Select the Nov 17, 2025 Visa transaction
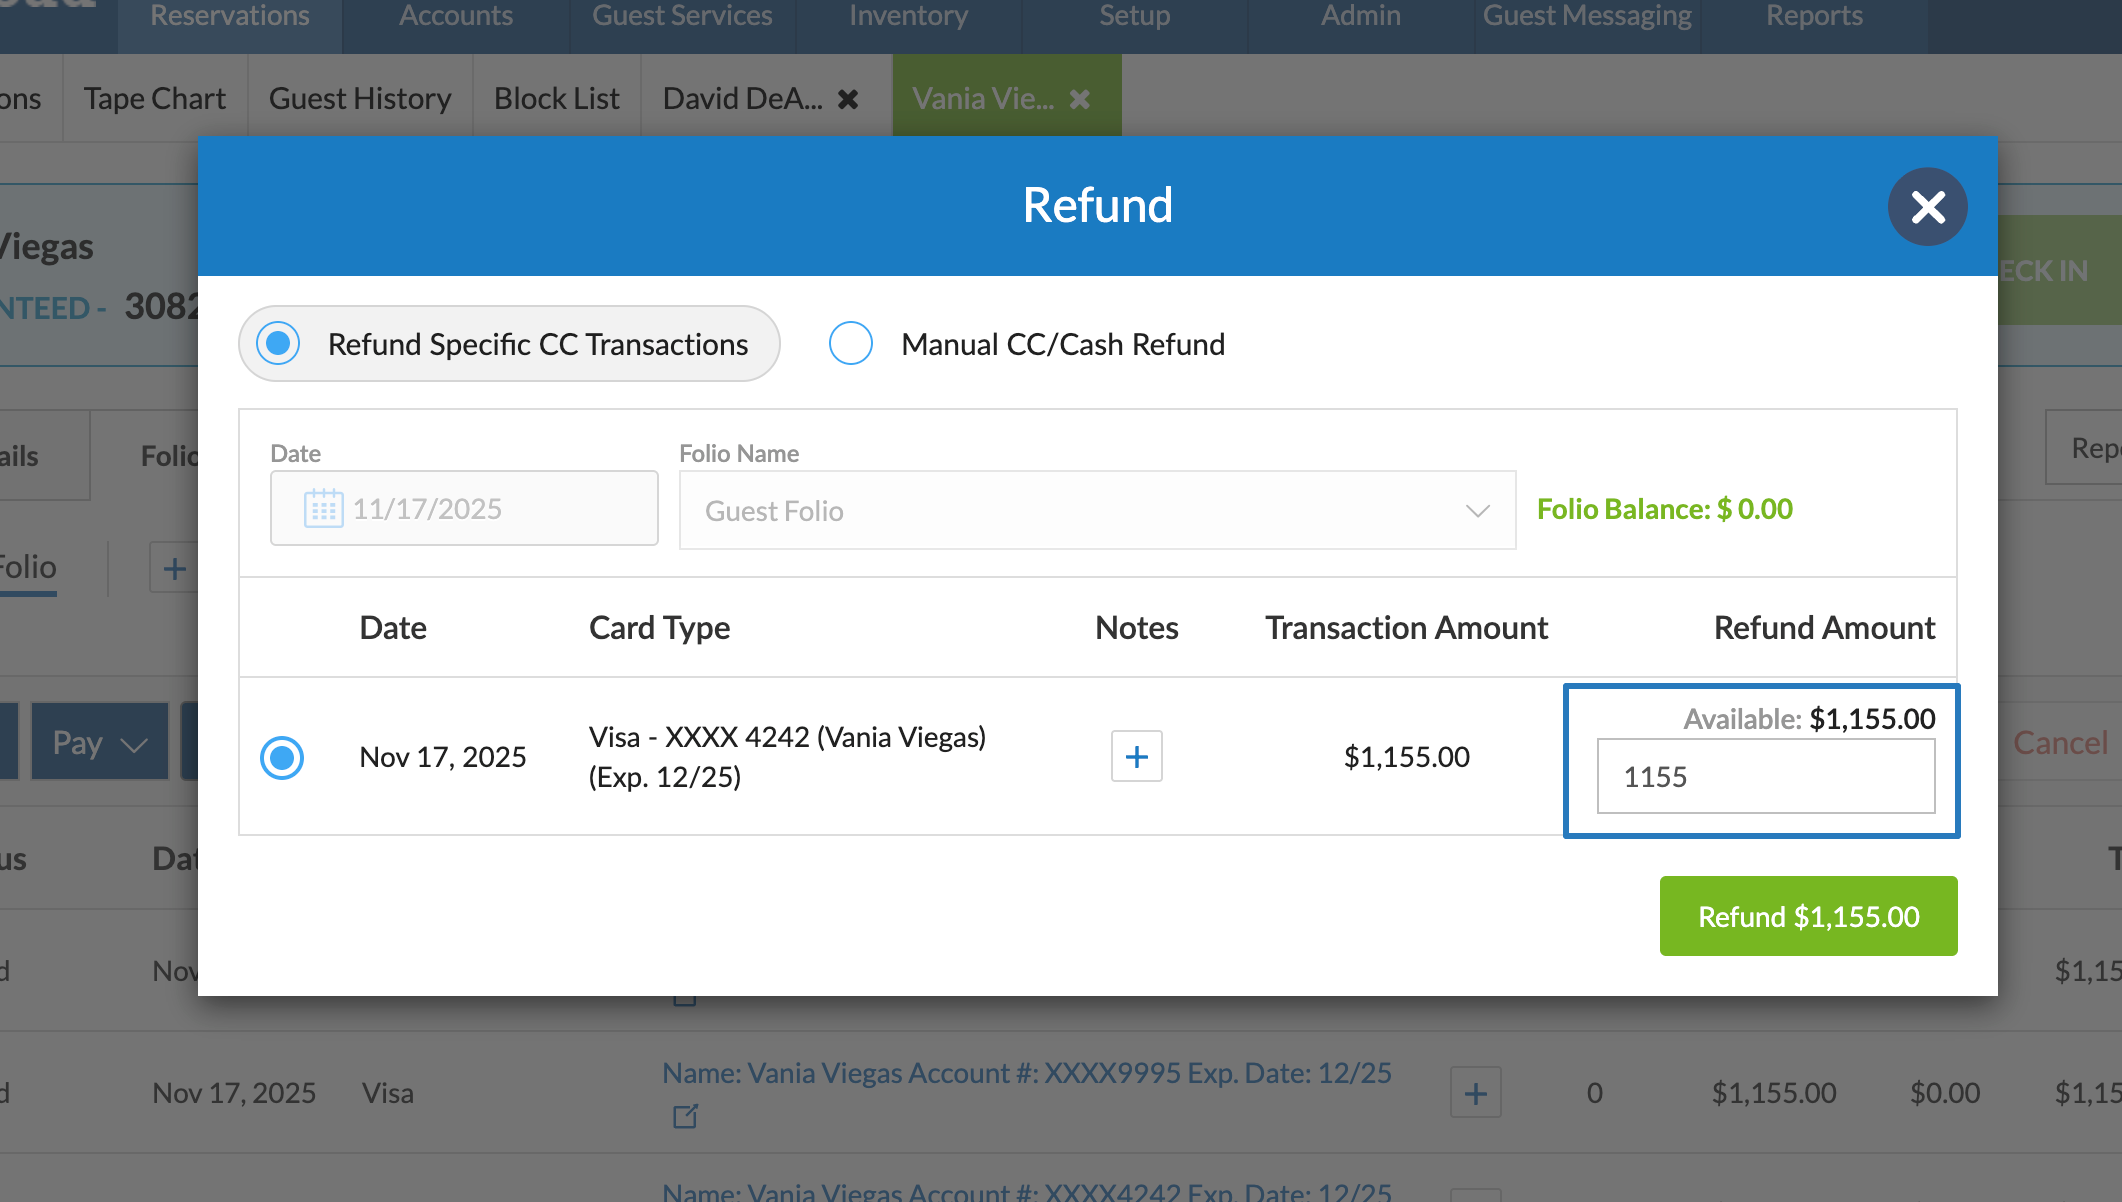2122x1202 pixels. (x=282, y=757)
